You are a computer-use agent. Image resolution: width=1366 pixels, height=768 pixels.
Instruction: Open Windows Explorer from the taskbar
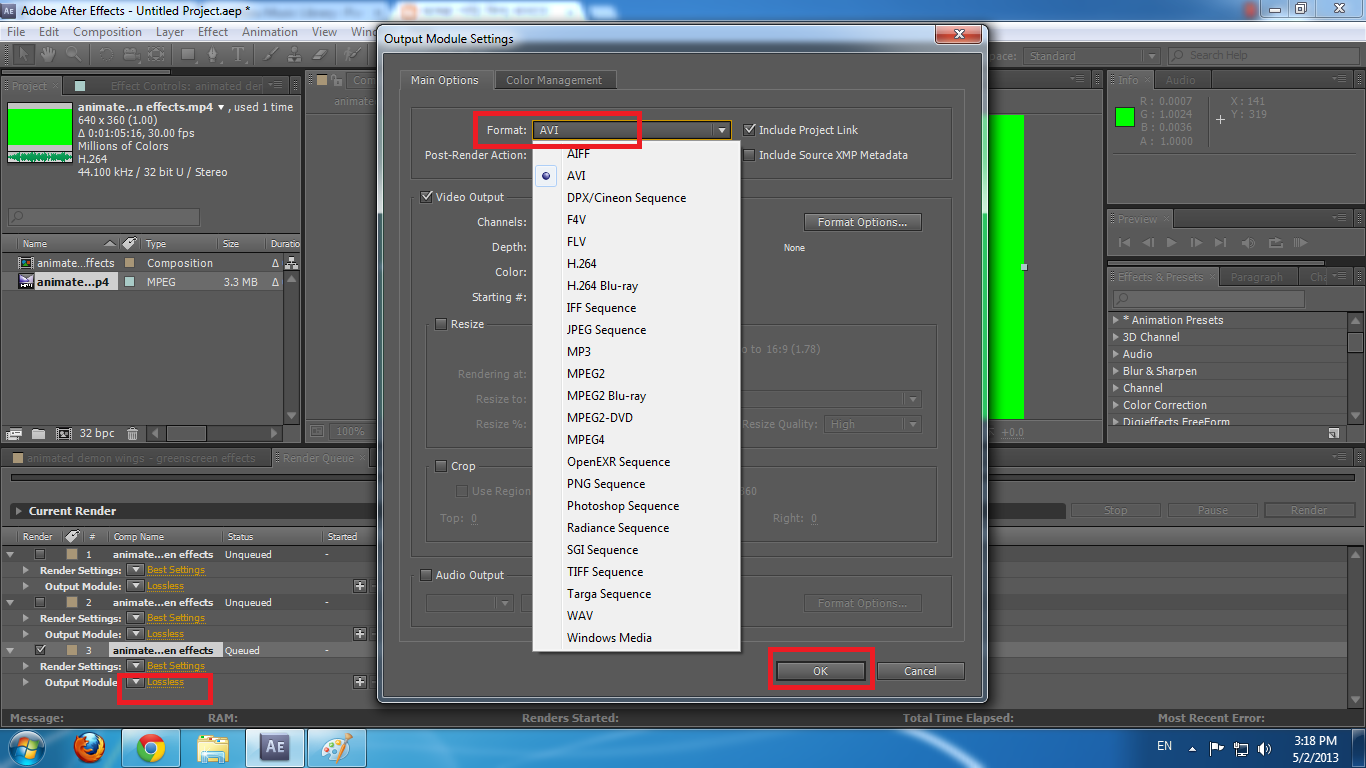point(213,748)
